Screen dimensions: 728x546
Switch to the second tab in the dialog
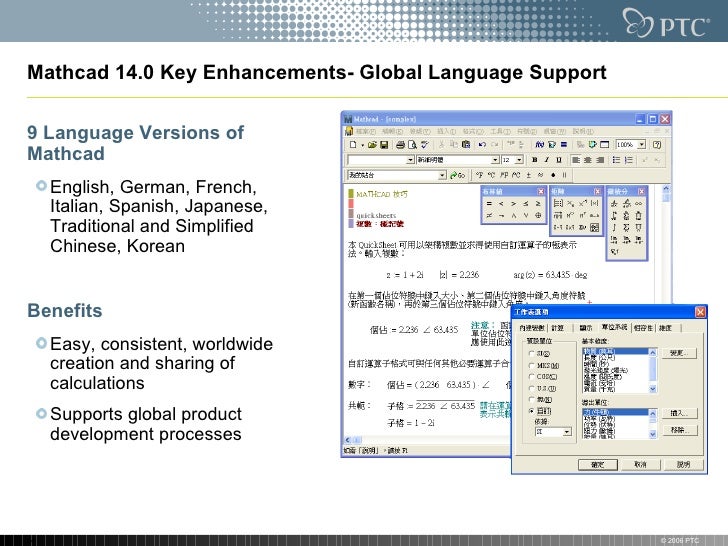558,328
